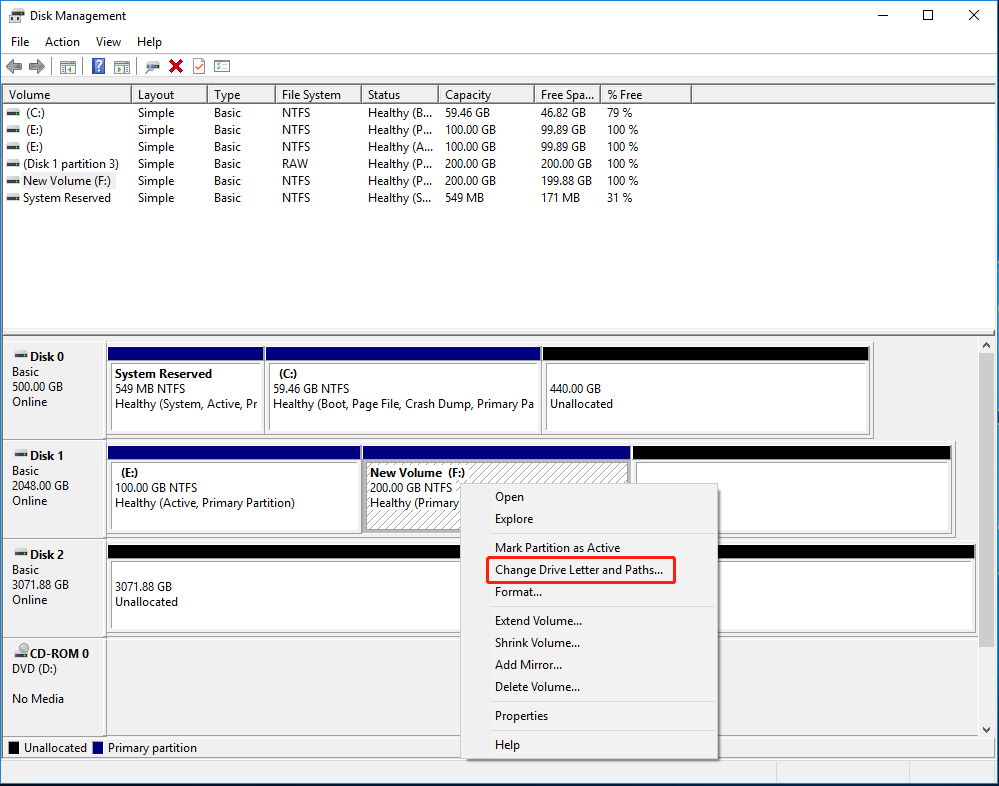The height and width of the screenshot is (786, 999).
Task: Select the (C:) partition block on Disk 0
Action: (x=403, y=390)
